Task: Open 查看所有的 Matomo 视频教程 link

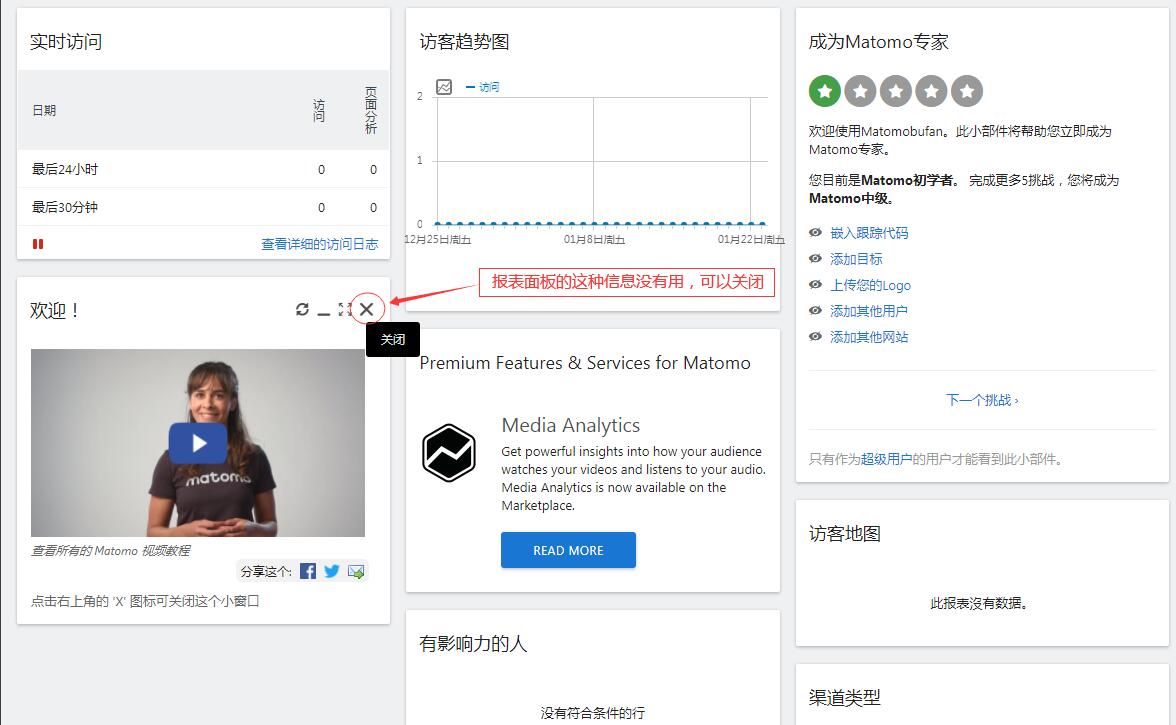Action: click(110, 550)
